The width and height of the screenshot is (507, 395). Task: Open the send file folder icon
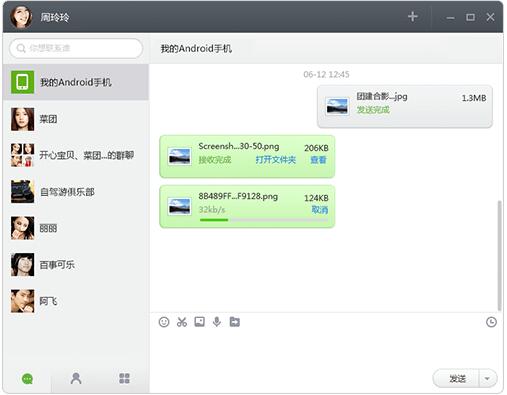coord(235,322)
